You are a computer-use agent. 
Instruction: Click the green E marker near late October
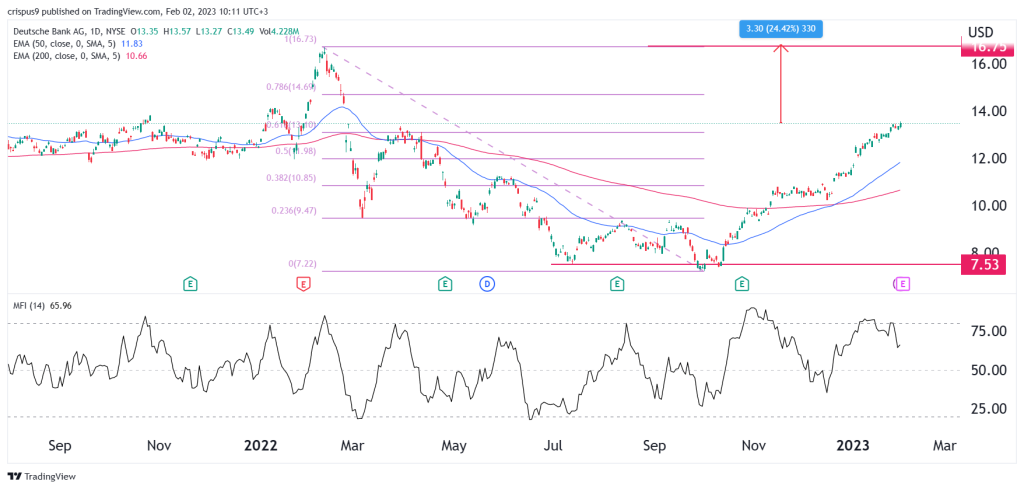pos(742,283)
